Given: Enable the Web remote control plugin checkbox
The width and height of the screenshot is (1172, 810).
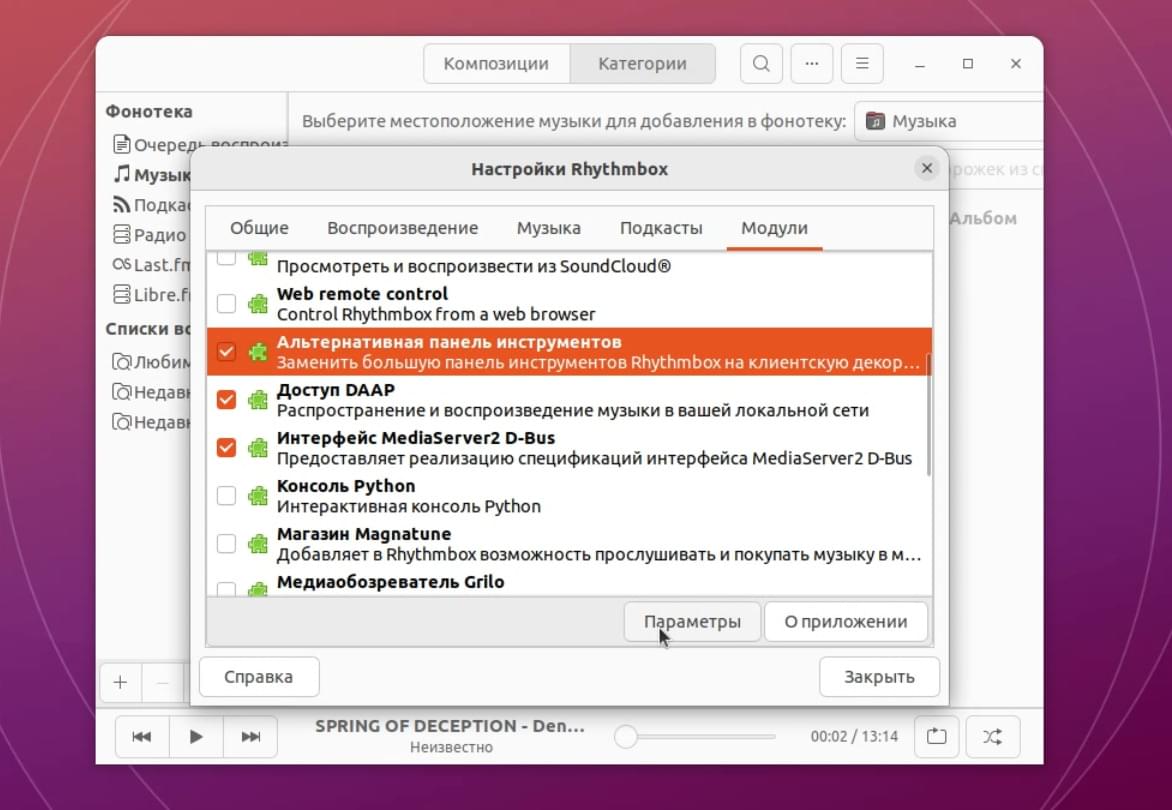Looking at the screenshot, I should [226, 304].
